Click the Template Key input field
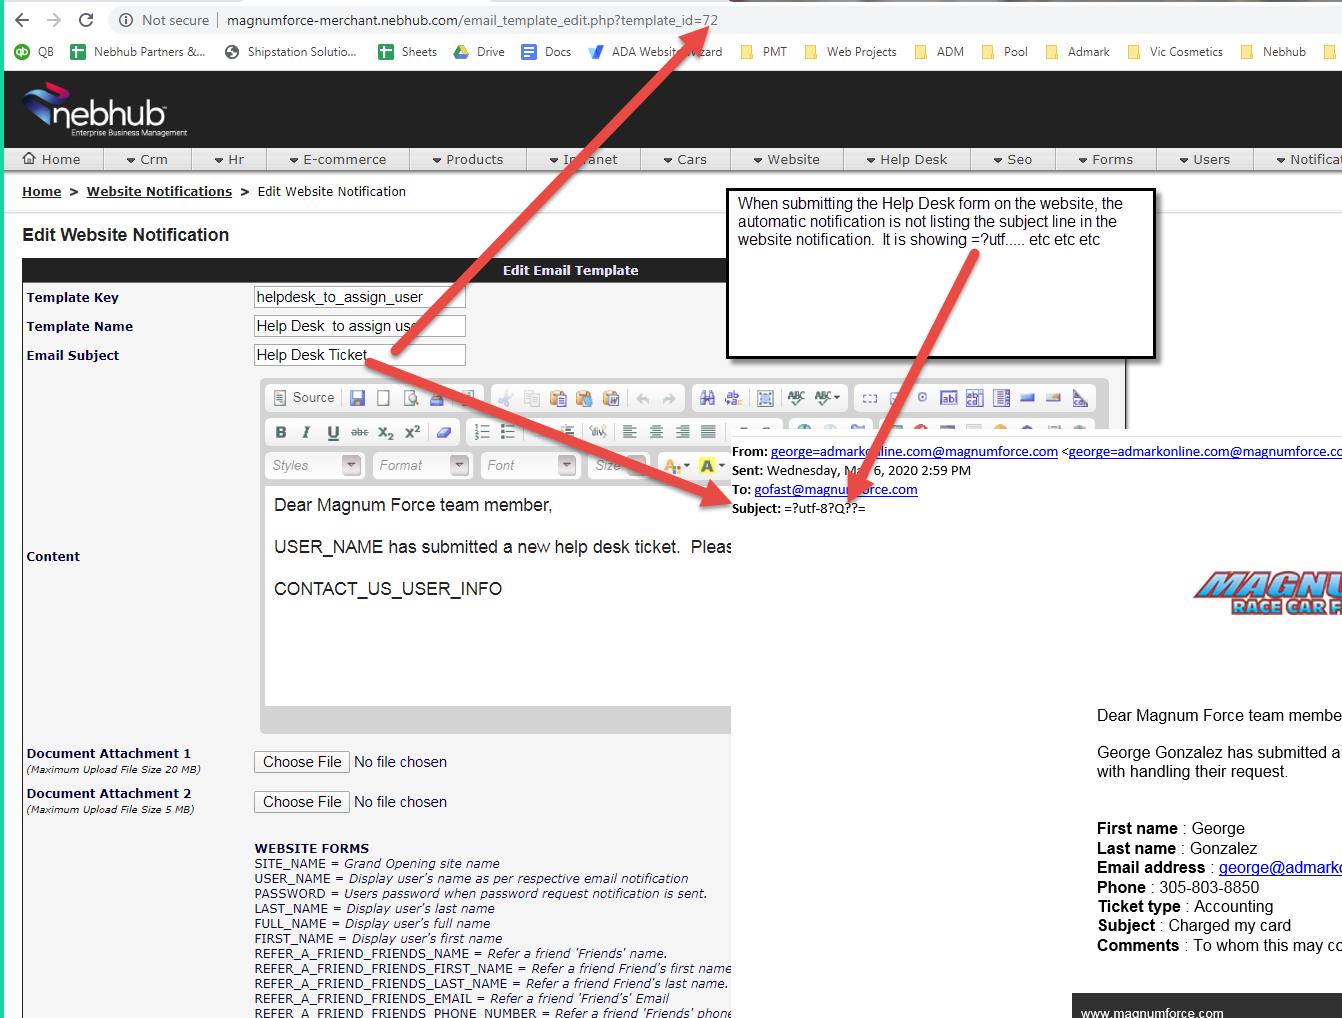 tap(360, 297)
